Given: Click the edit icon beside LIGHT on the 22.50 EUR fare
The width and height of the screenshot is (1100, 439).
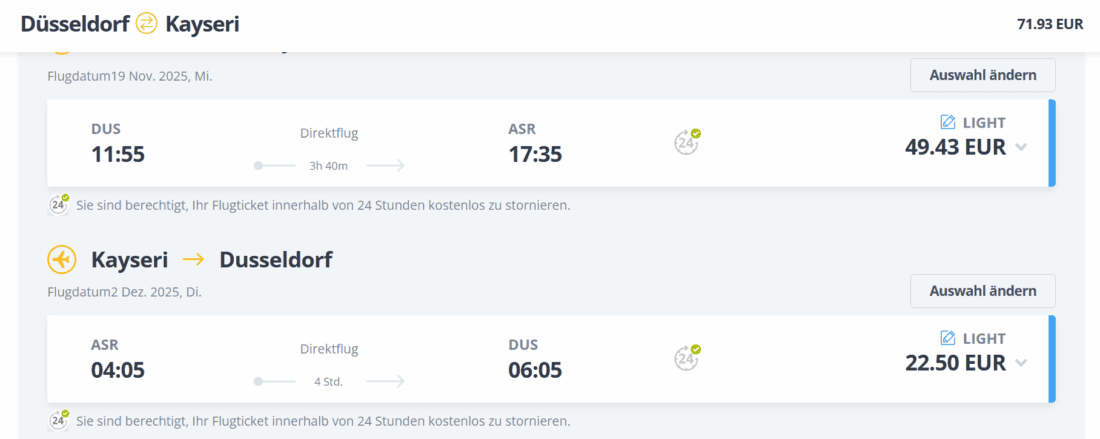Looking at the screenshot, I should point(948,338).
